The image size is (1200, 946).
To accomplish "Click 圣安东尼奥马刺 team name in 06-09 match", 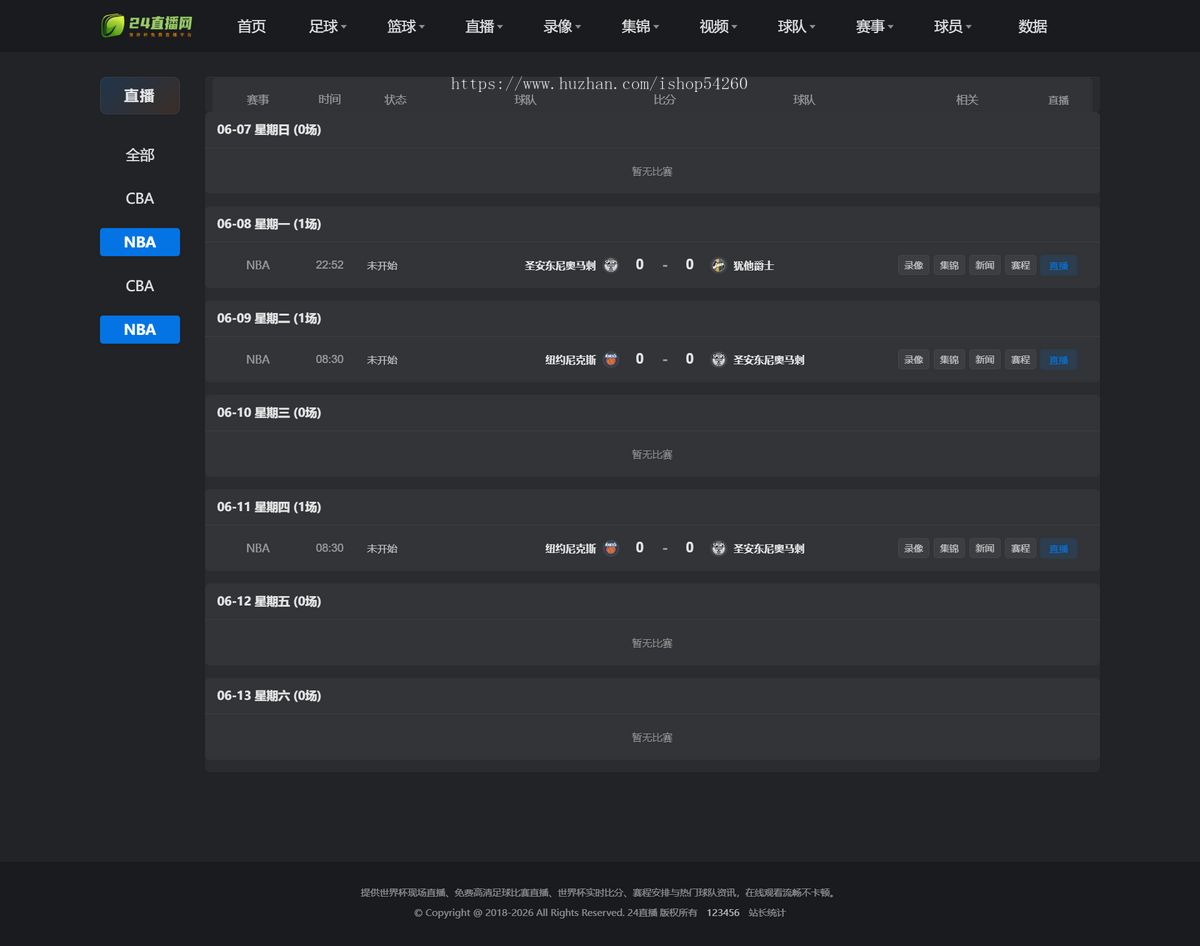I will tap(769, 359).
